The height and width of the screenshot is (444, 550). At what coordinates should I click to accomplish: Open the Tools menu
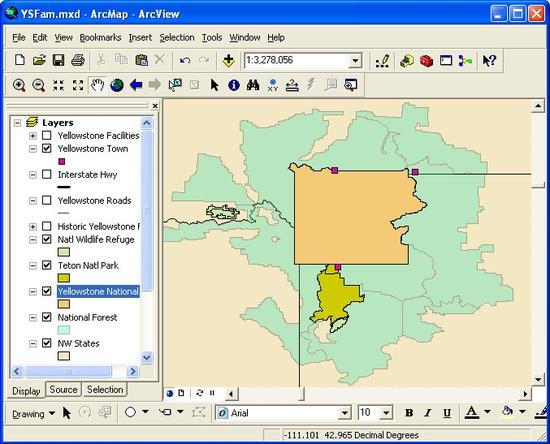pos(212,38)
